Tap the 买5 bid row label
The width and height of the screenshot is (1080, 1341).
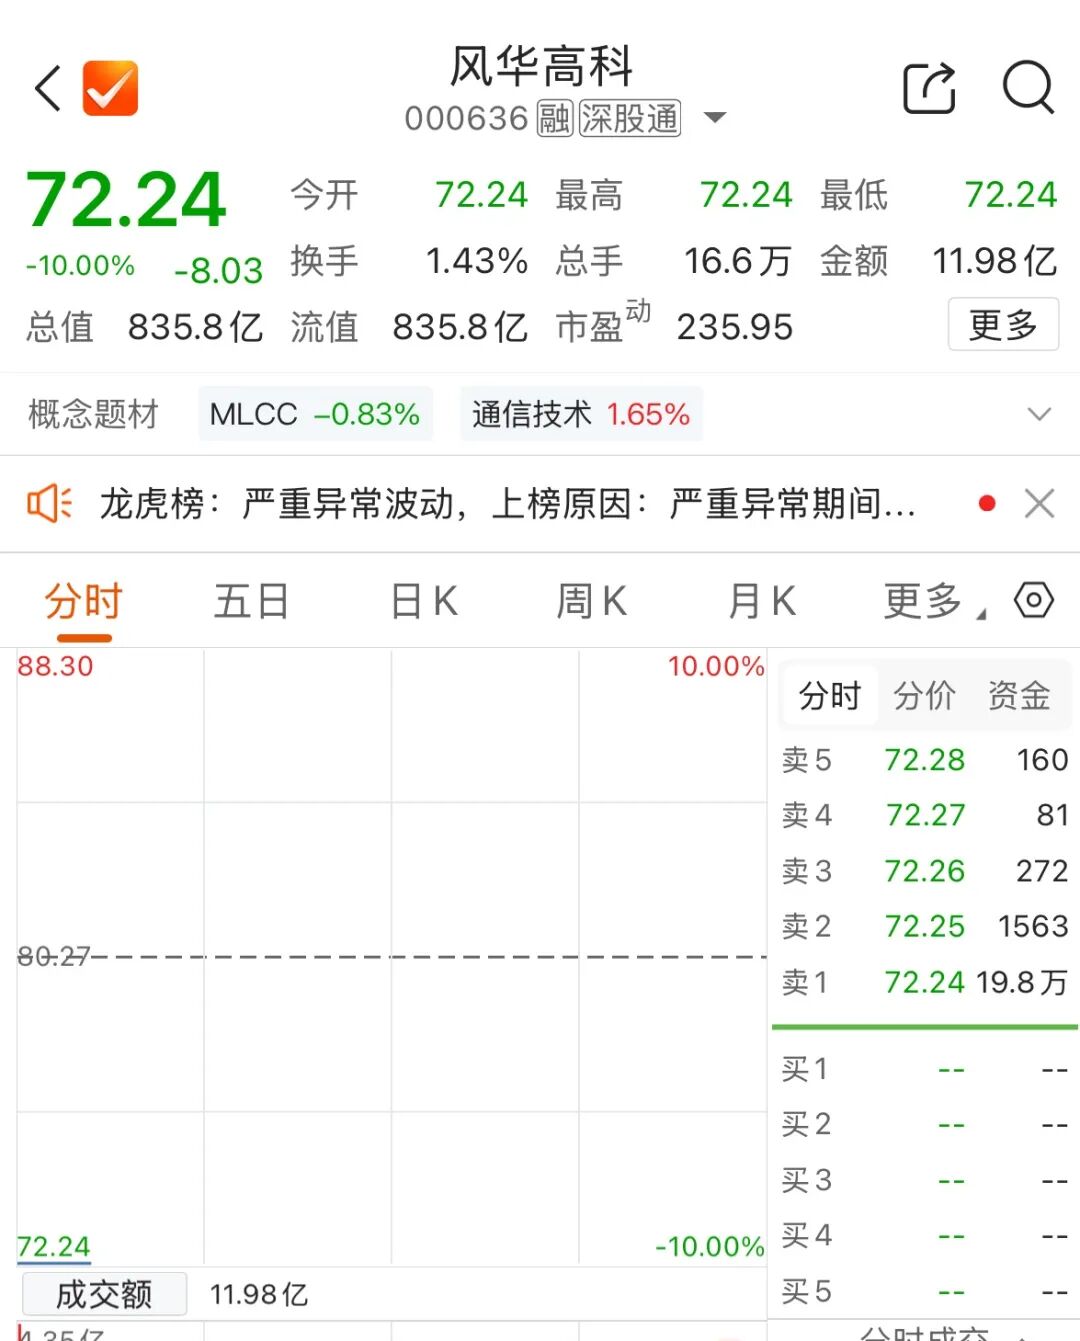806,1291
